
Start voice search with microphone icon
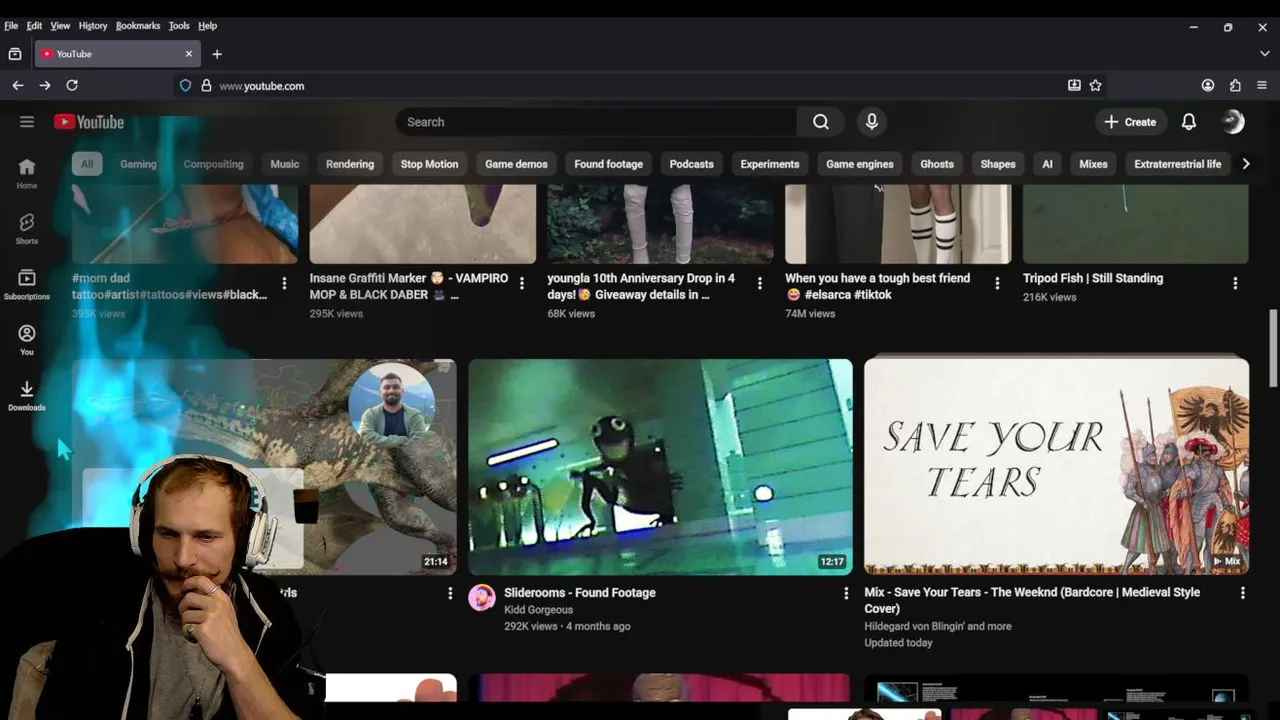(872, 122)
